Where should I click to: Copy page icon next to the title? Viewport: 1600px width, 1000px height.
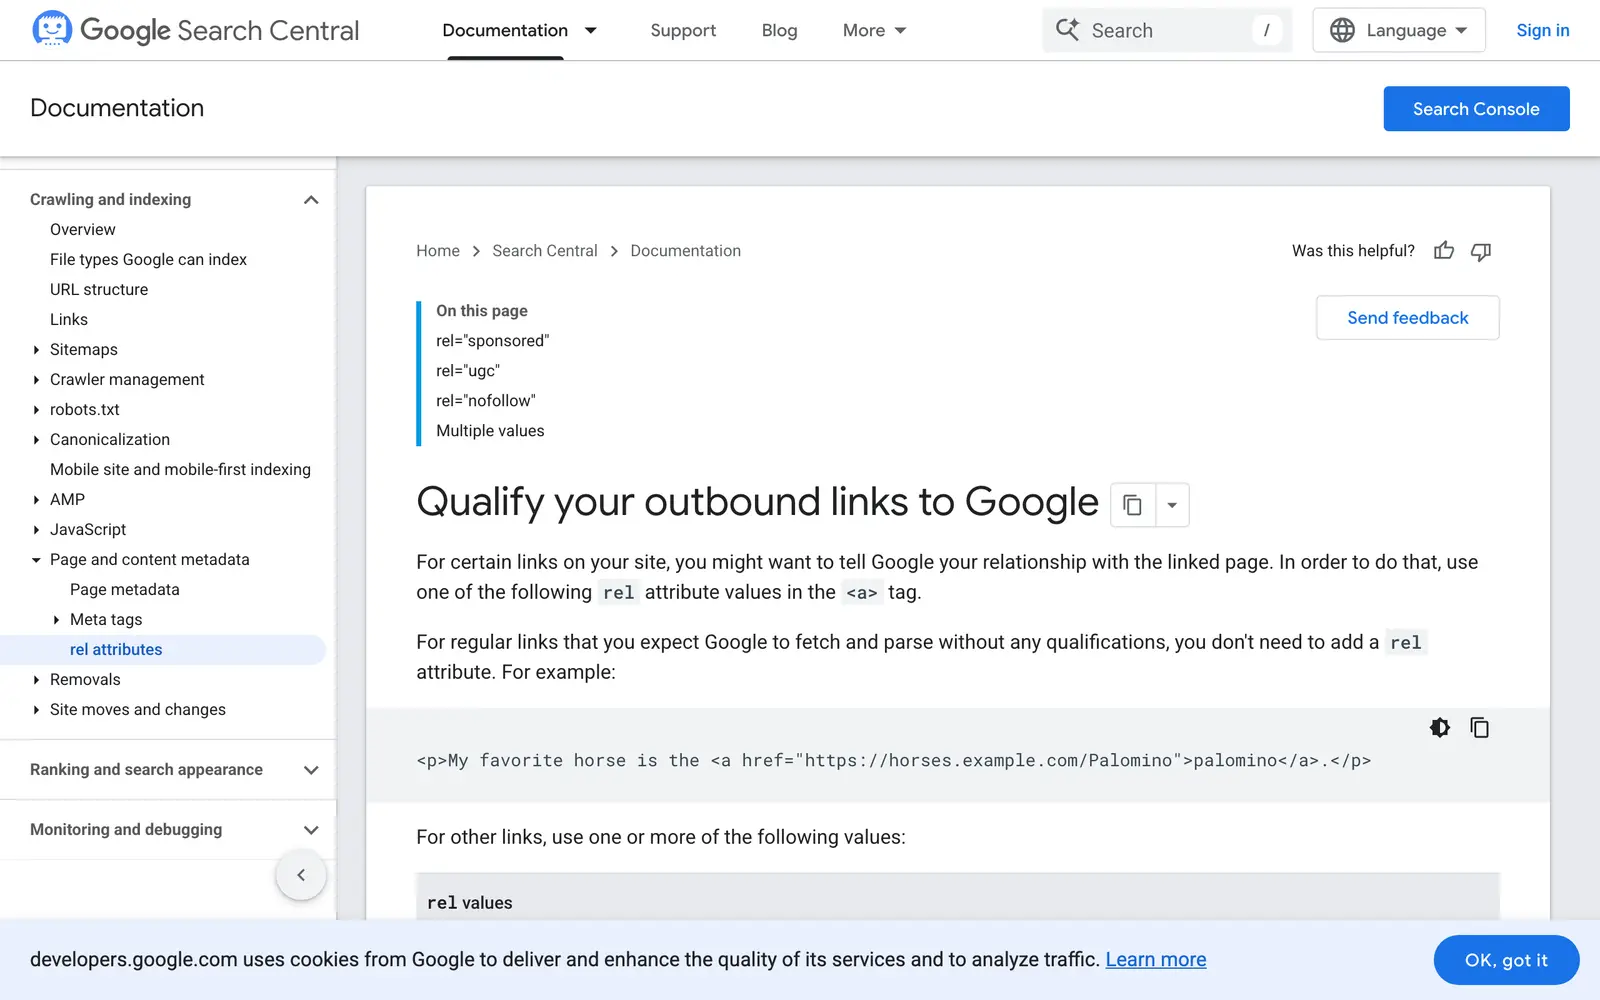point(1132,505)
